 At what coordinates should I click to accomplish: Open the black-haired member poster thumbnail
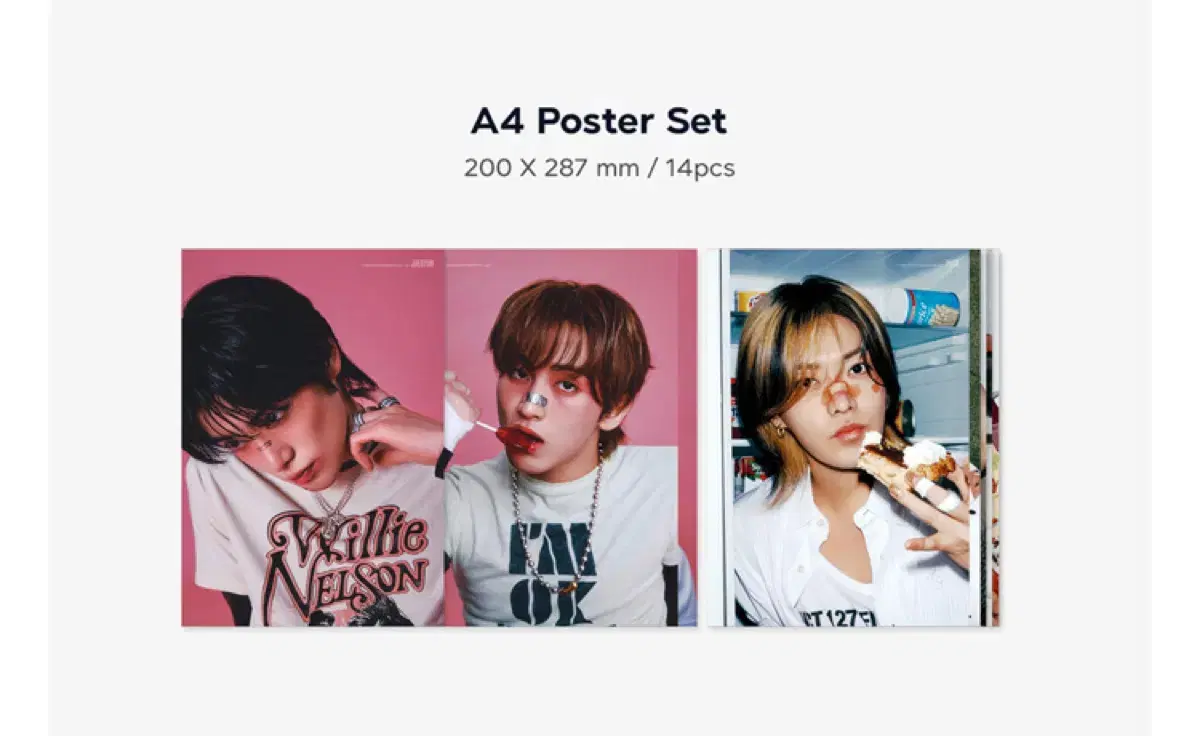[313, 438]
